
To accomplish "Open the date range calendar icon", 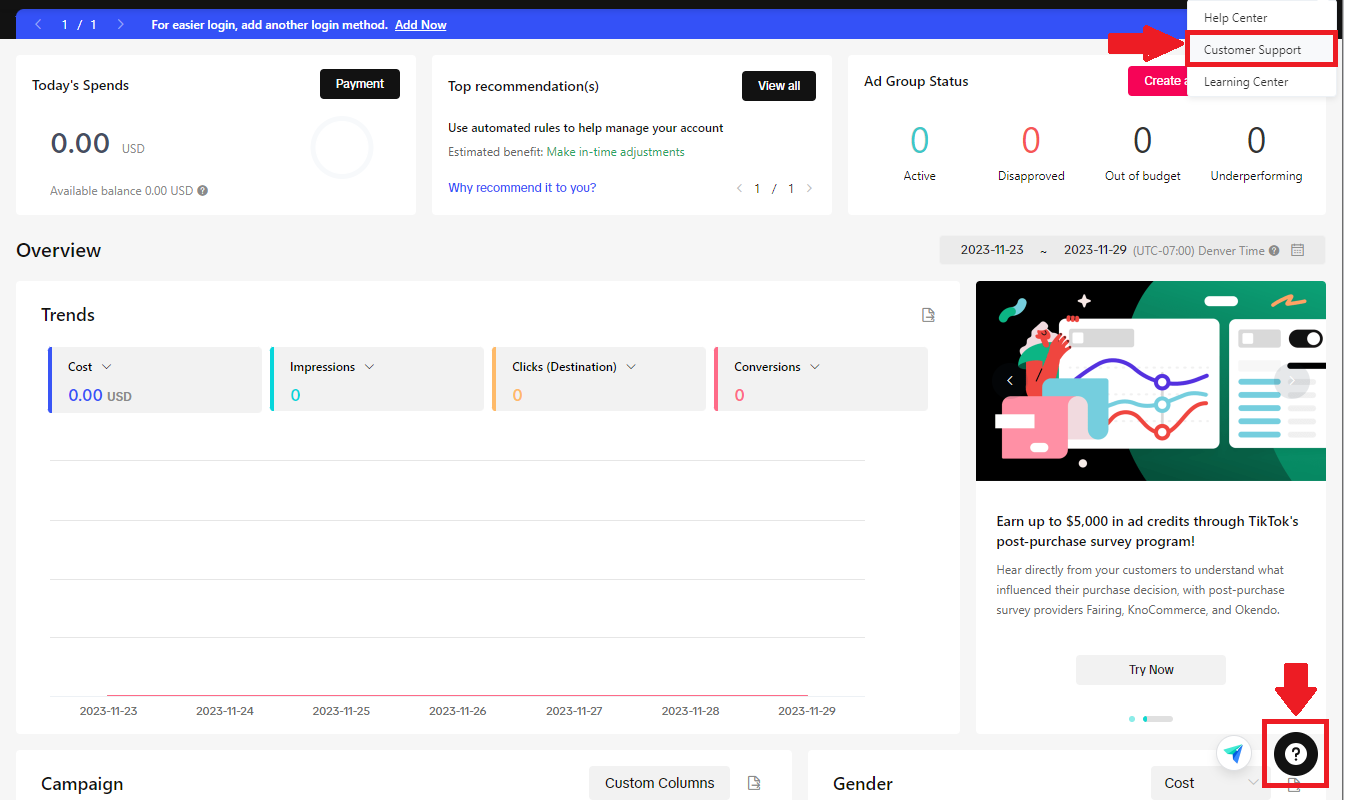I will [x=1297, y=250].
